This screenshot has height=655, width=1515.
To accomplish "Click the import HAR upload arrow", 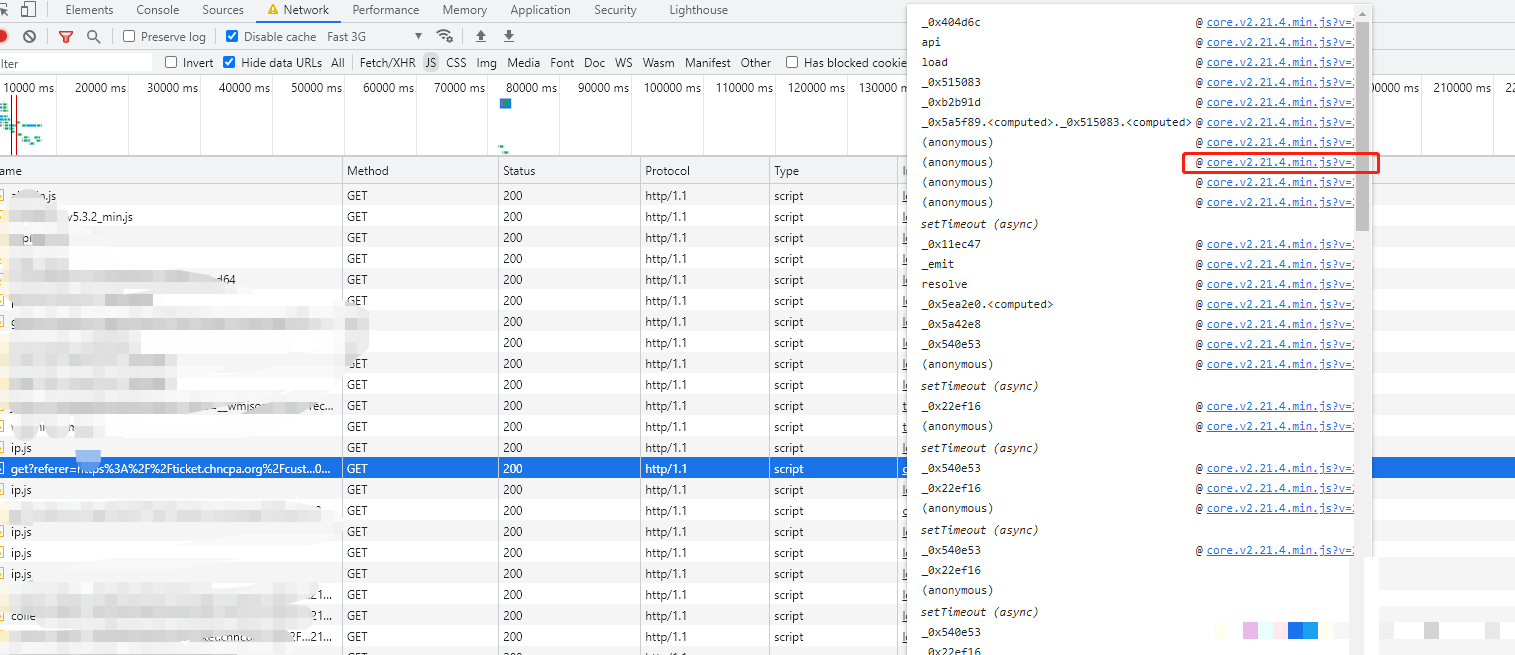I will point(481,36).
